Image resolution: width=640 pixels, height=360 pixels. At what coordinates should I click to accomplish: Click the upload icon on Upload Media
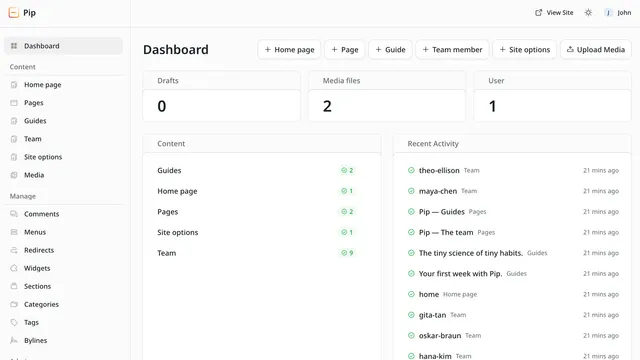click(570, 49)
